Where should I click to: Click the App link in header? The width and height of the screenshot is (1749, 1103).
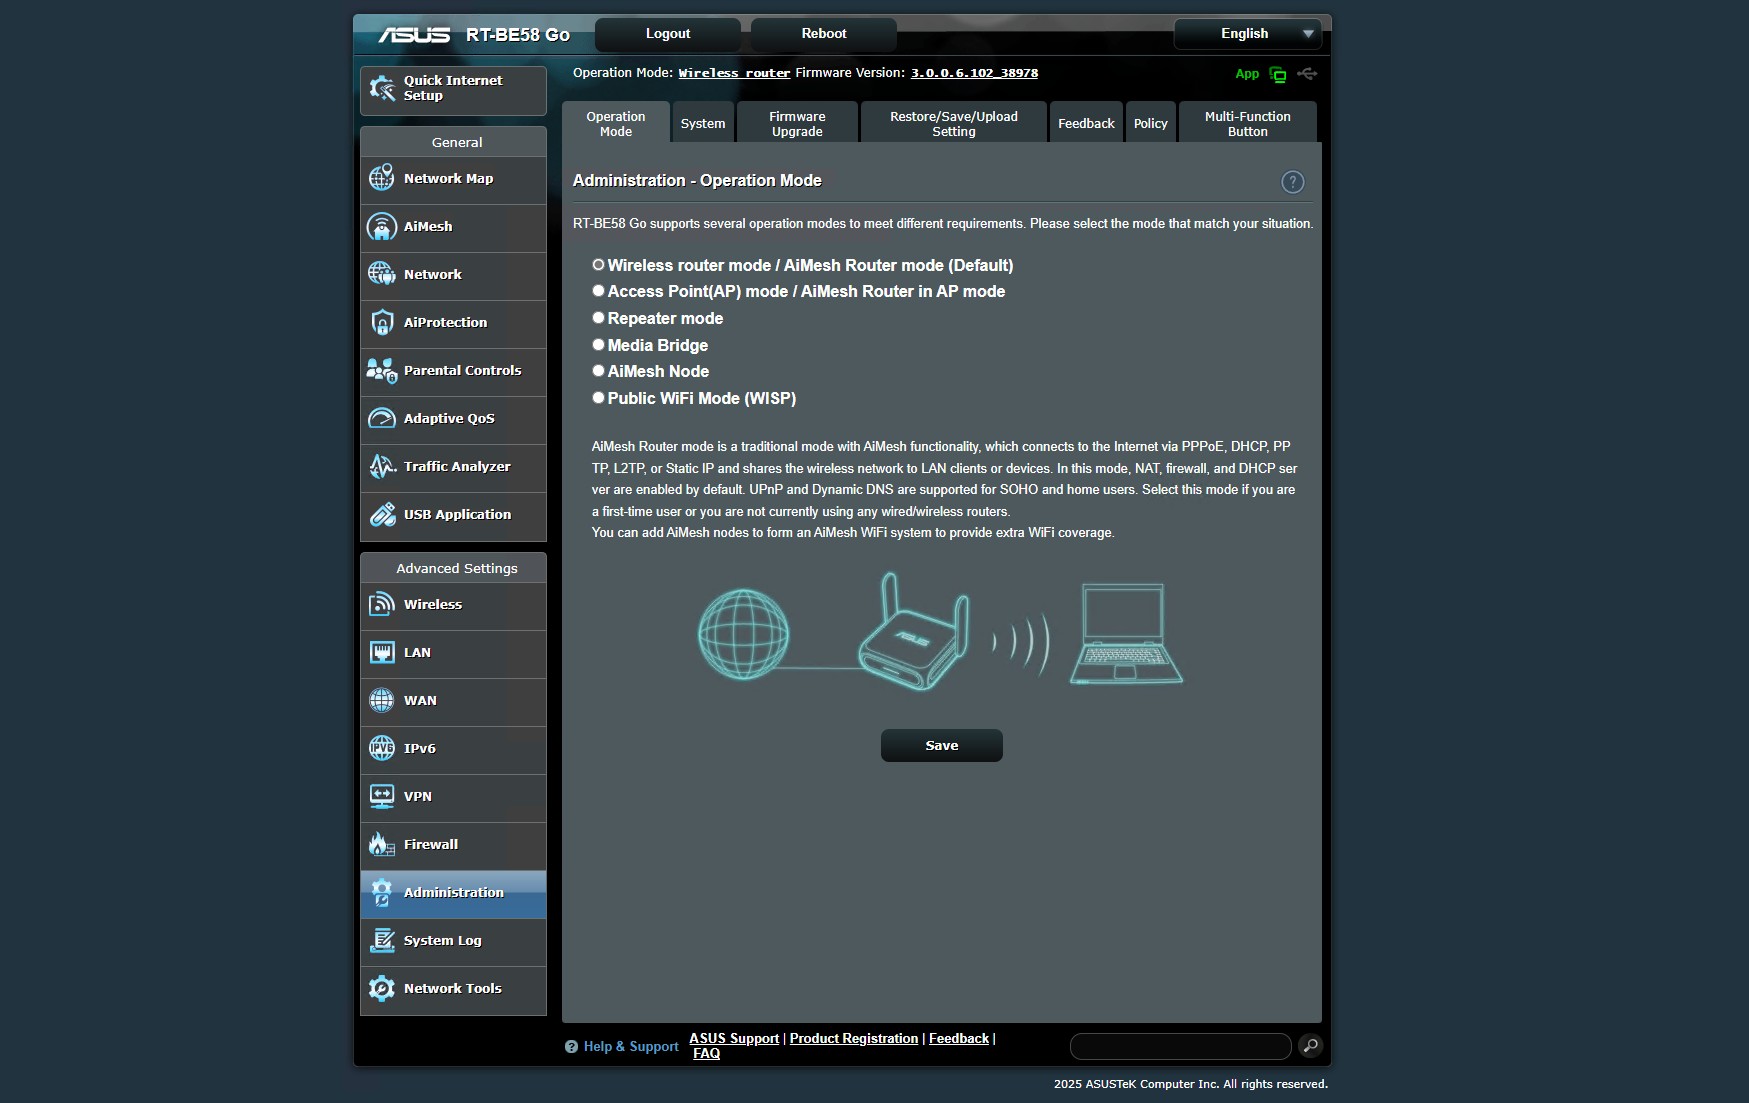click(1247, 74)
